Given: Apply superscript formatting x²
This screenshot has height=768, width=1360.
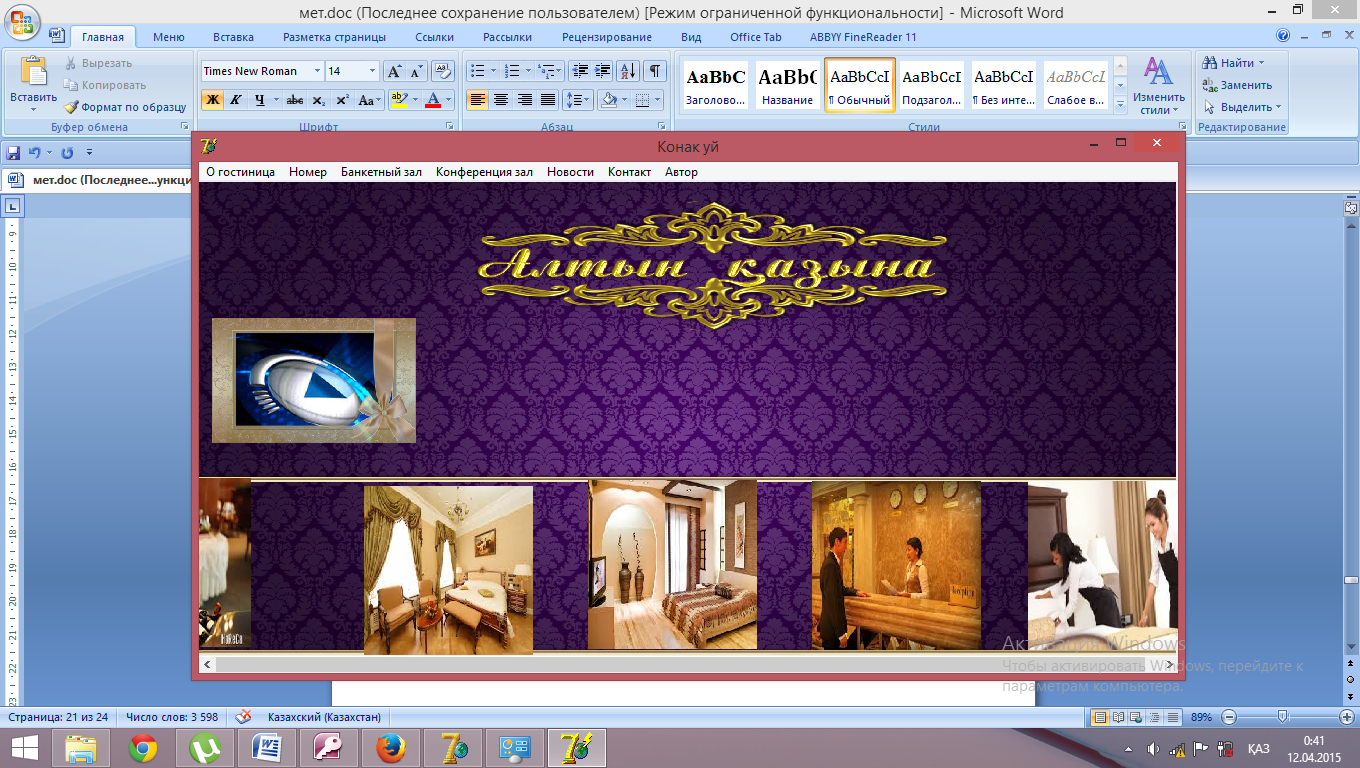Looking at the screenshot, I should pyautogui.click(x=342, y=100).
